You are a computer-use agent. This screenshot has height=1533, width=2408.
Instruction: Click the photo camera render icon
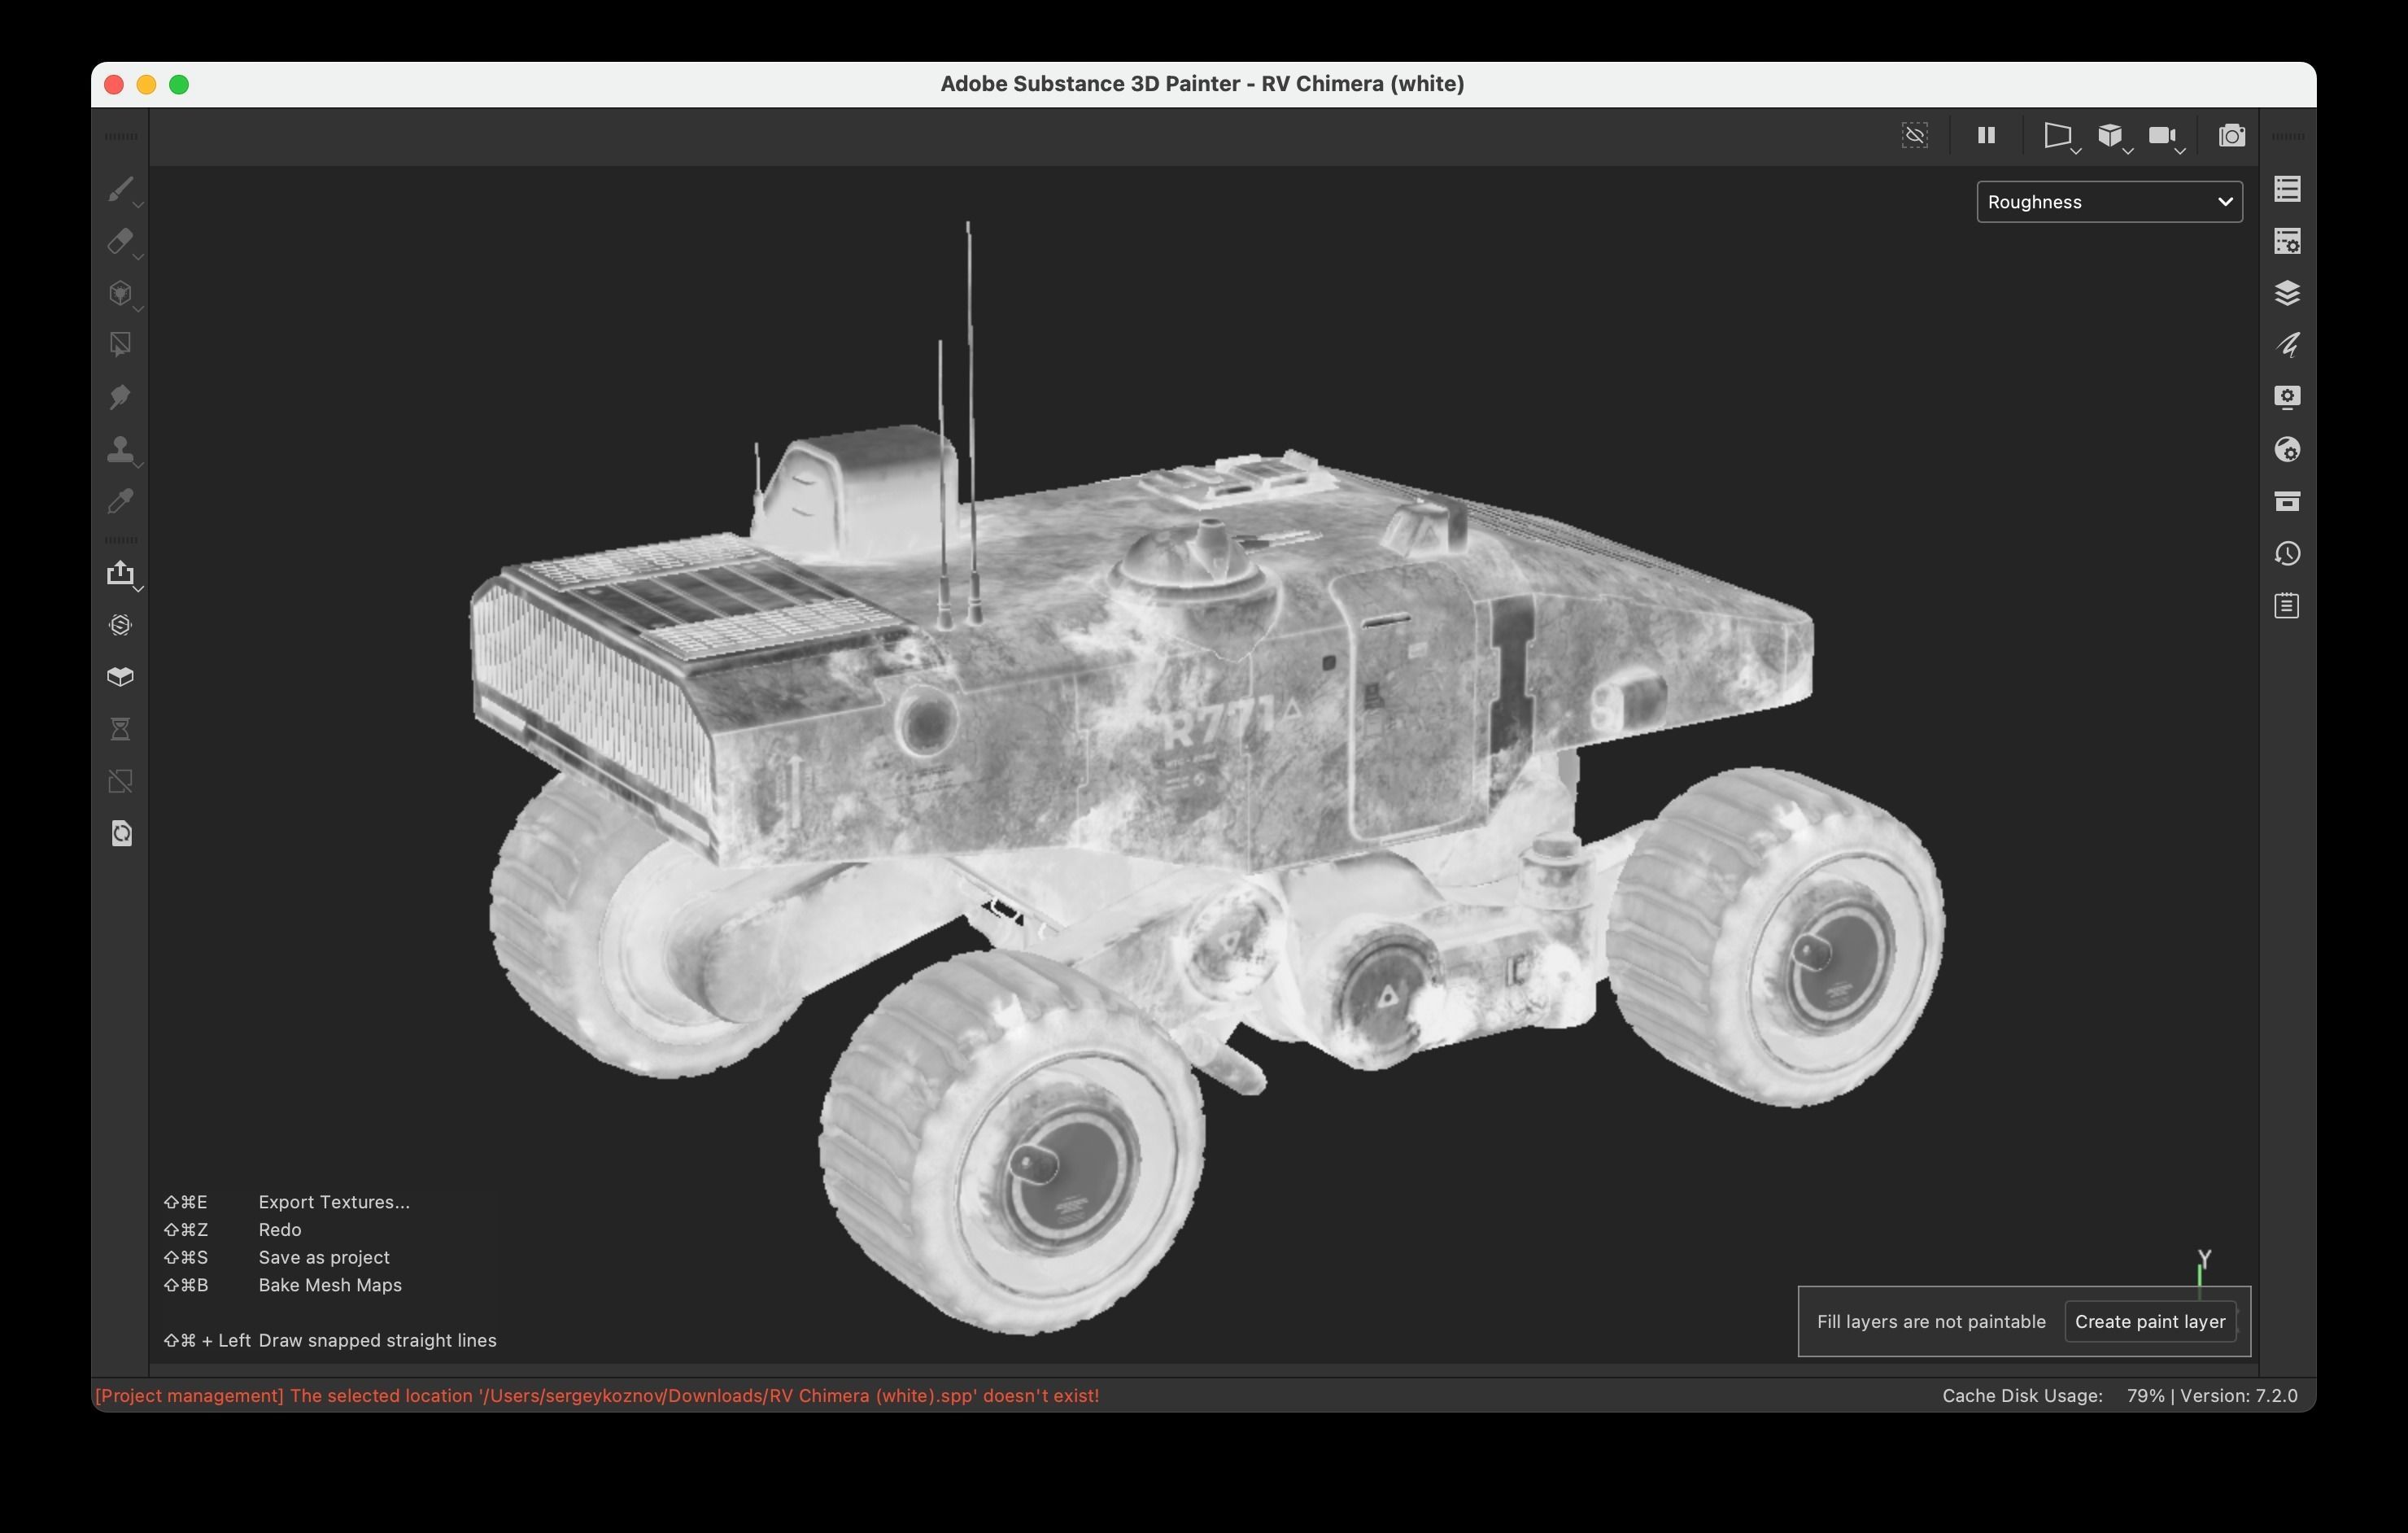coord(2232,135)
